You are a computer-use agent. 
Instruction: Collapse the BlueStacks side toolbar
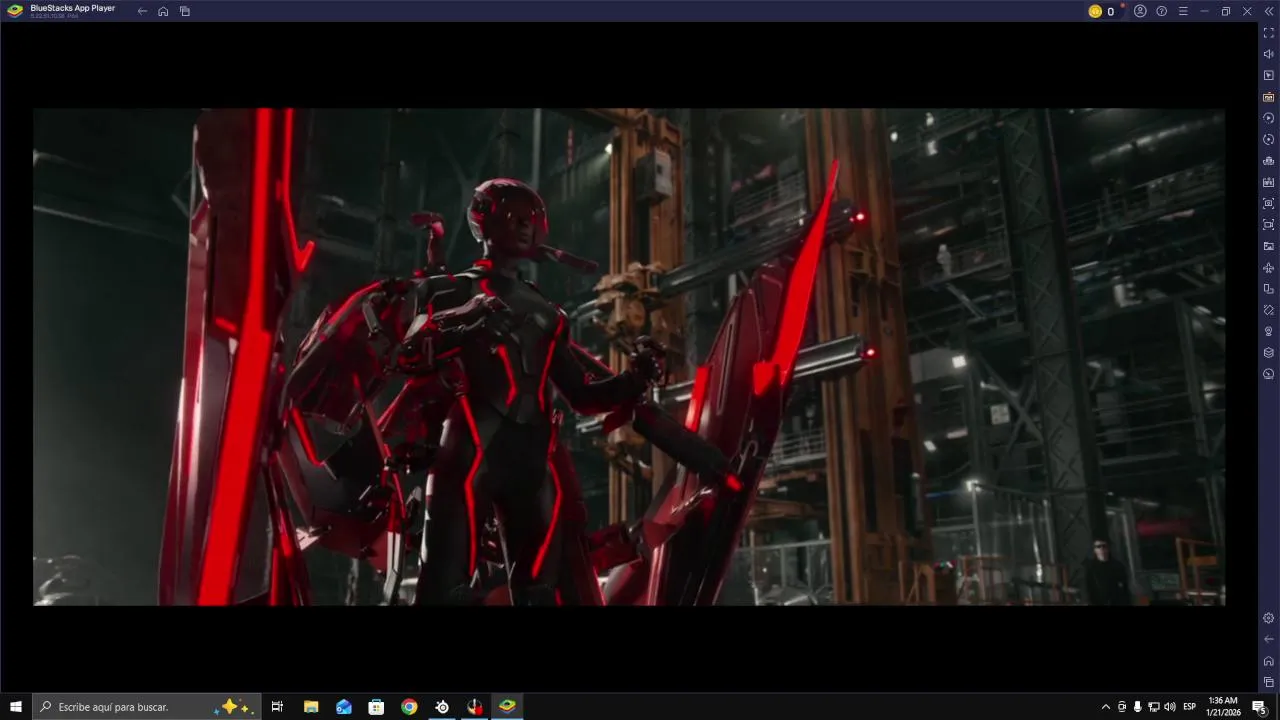(x=1269, y=11)
